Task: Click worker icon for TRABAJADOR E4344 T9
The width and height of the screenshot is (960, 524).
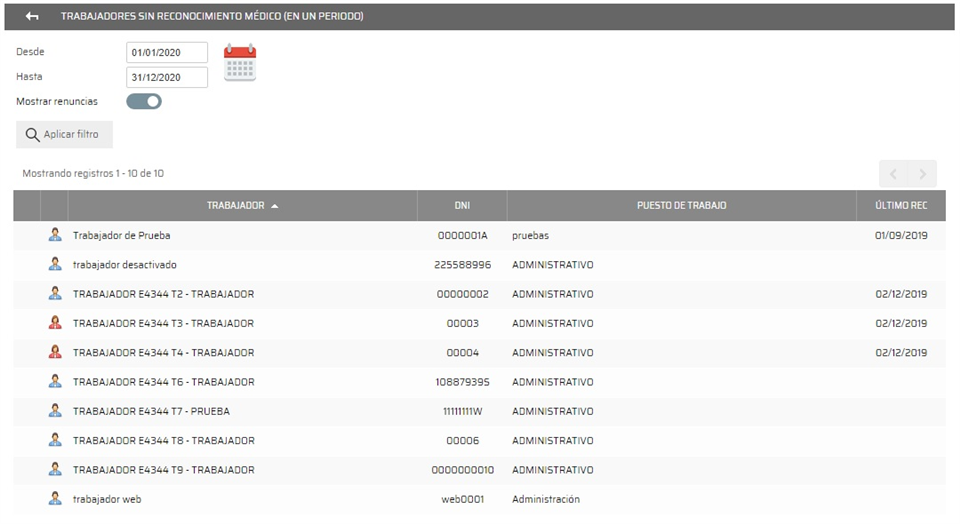Action: tap(55, 470)
